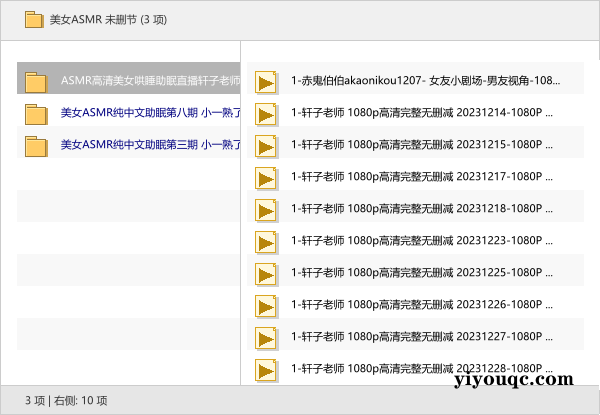Image resolution: width=600 pixels, height=415 pixels.
Task: Click the video icon for the 赤鬼伯伯akaonikou1207 file
Action: click(x=266, y=82)
